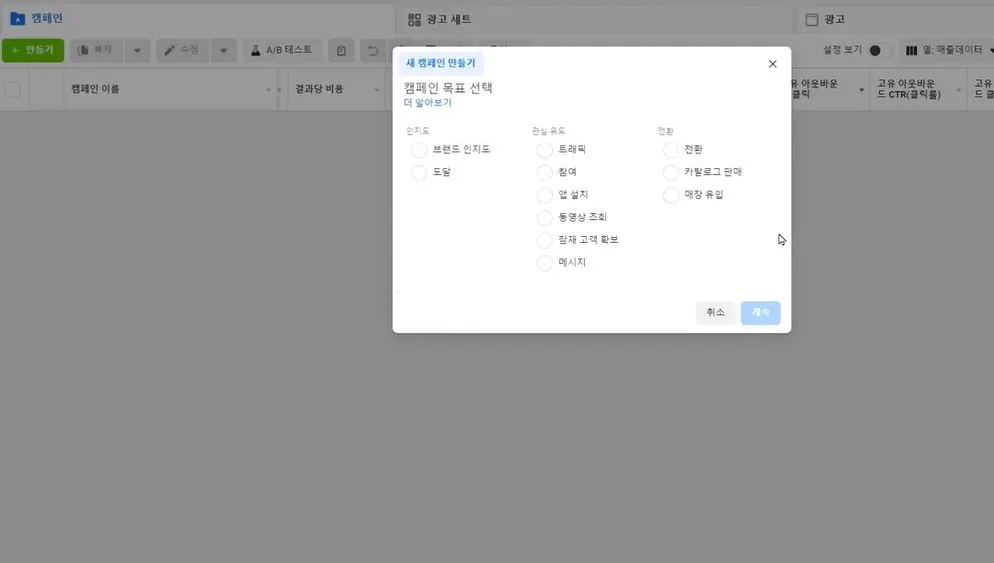Choose the 트래픽 campaign objective
The height and width of the screenshot is (563, 994).
544,150
